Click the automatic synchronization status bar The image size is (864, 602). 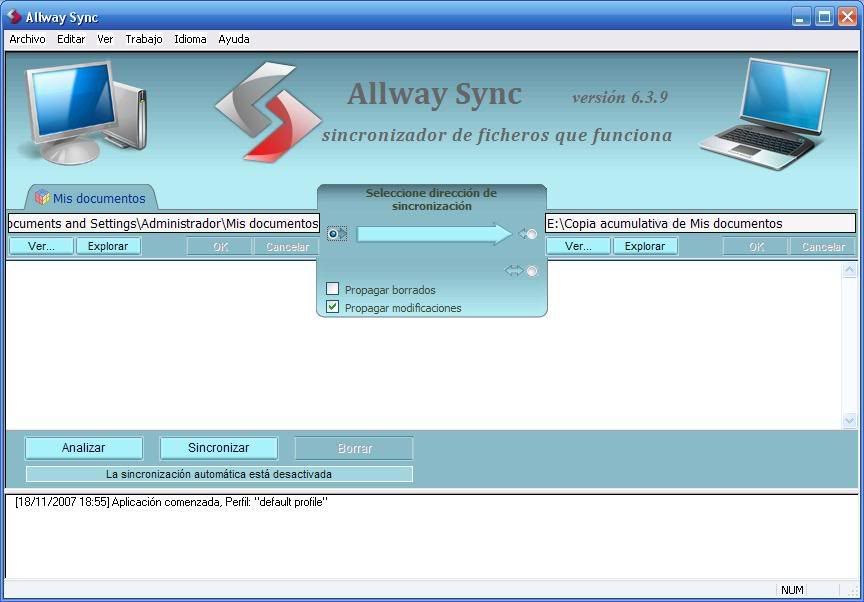click(x=219, y=474)
